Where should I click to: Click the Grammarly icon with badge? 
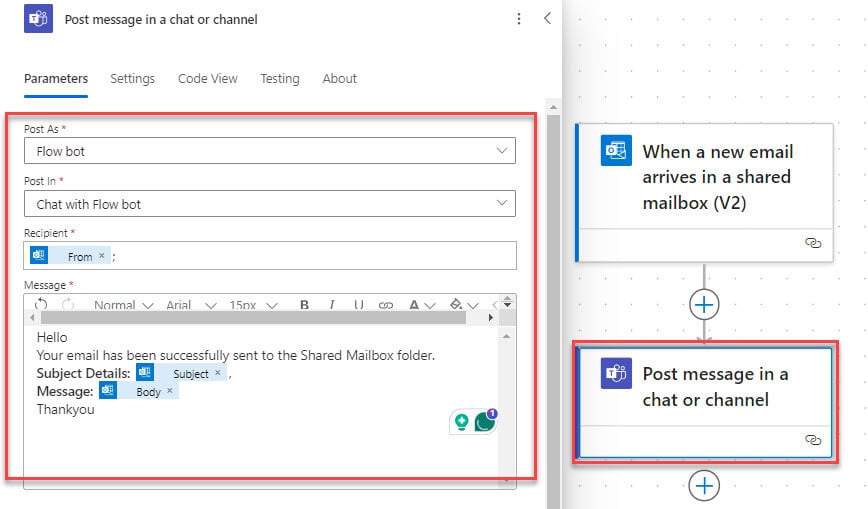tap(485, 421)
